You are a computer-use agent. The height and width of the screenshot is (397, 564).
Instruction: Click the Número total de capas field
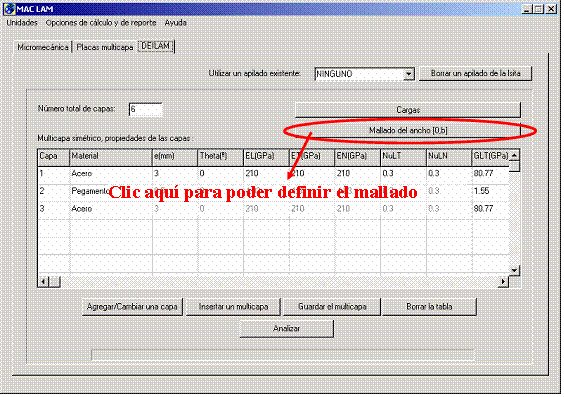coord(146,109)
